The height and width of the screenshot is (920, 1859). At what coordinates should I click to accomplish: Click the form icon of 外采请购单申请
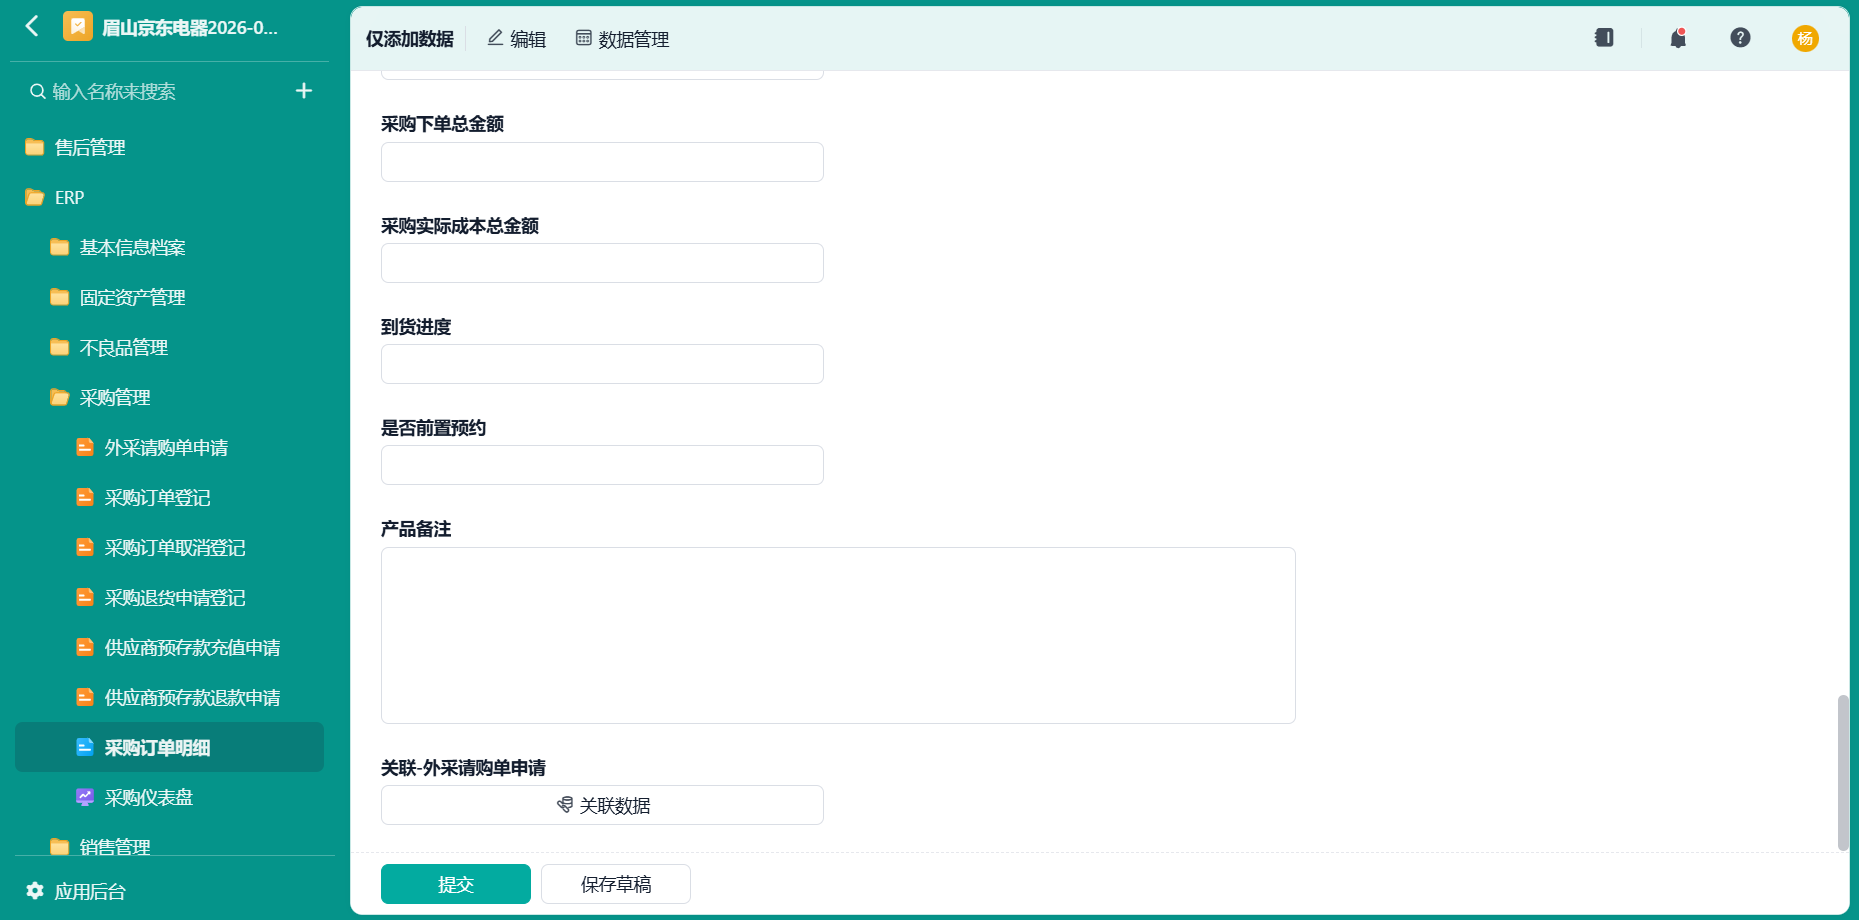pyautogui.click(x=85, y=447)
